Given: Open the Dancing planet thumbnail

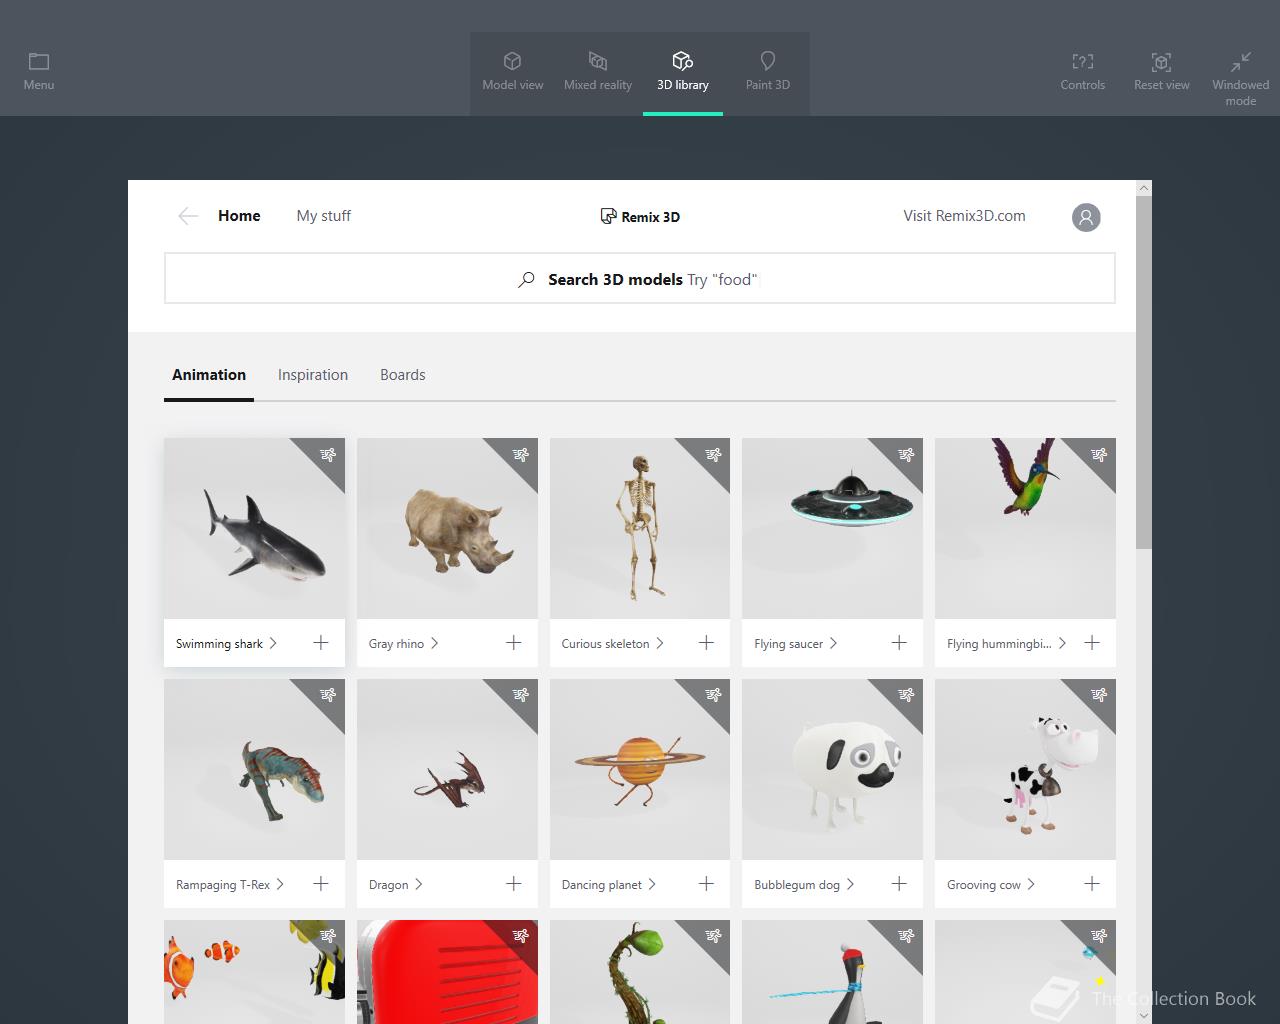Looking at the screenshot, I should click(640, 769).
